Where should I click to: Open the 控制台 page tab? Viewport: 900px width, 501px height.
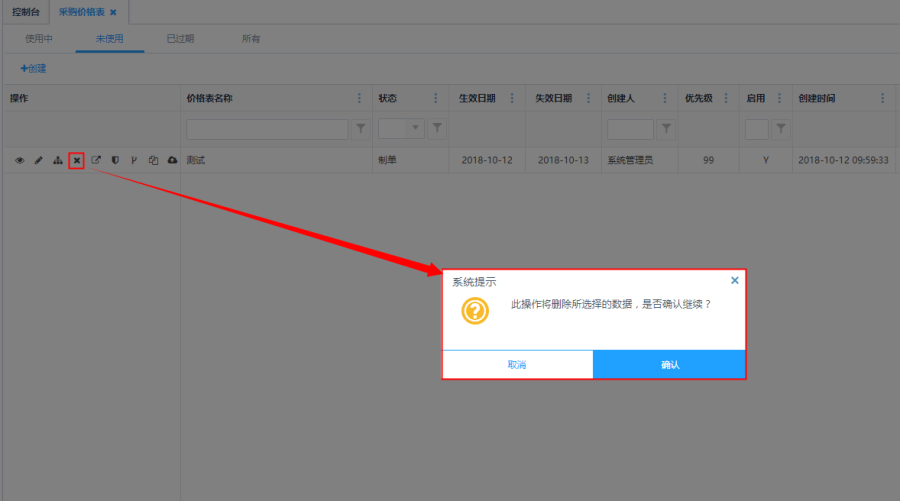pos(25,12)
